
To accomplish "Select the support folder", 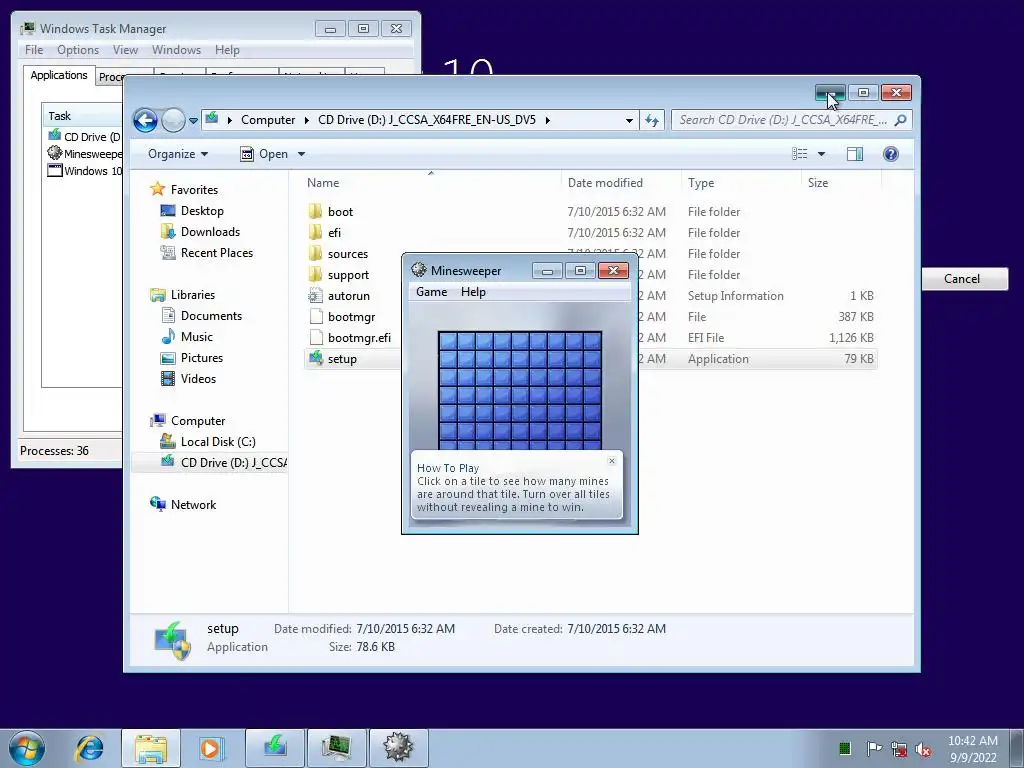I will (348, 275).
